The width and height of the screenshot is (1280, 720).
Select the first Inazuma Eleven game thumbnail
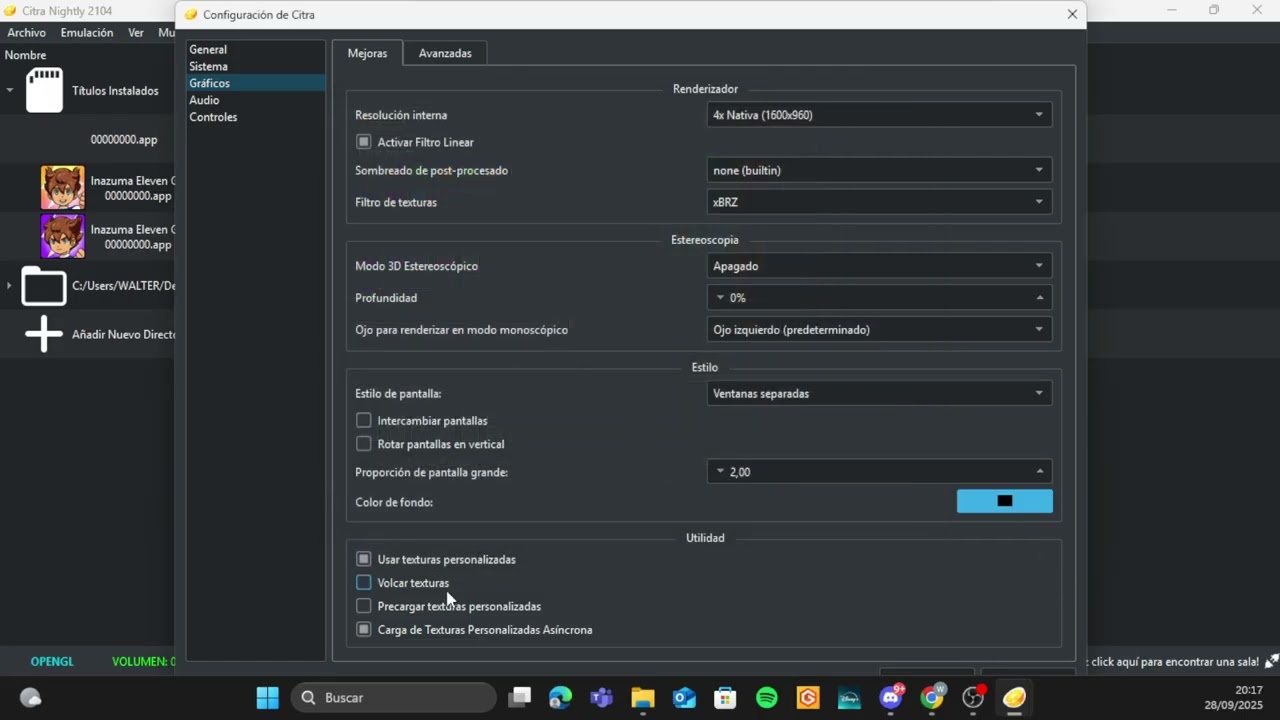point(62,188)
